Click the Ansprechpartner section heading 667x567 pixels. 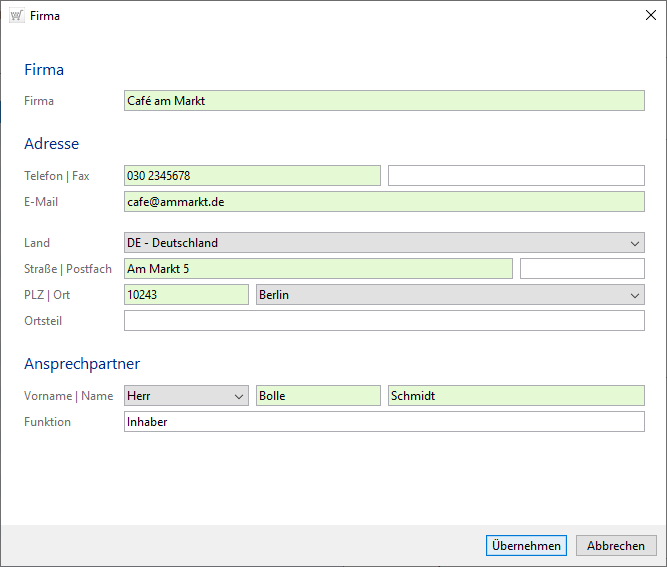[82, 364]
